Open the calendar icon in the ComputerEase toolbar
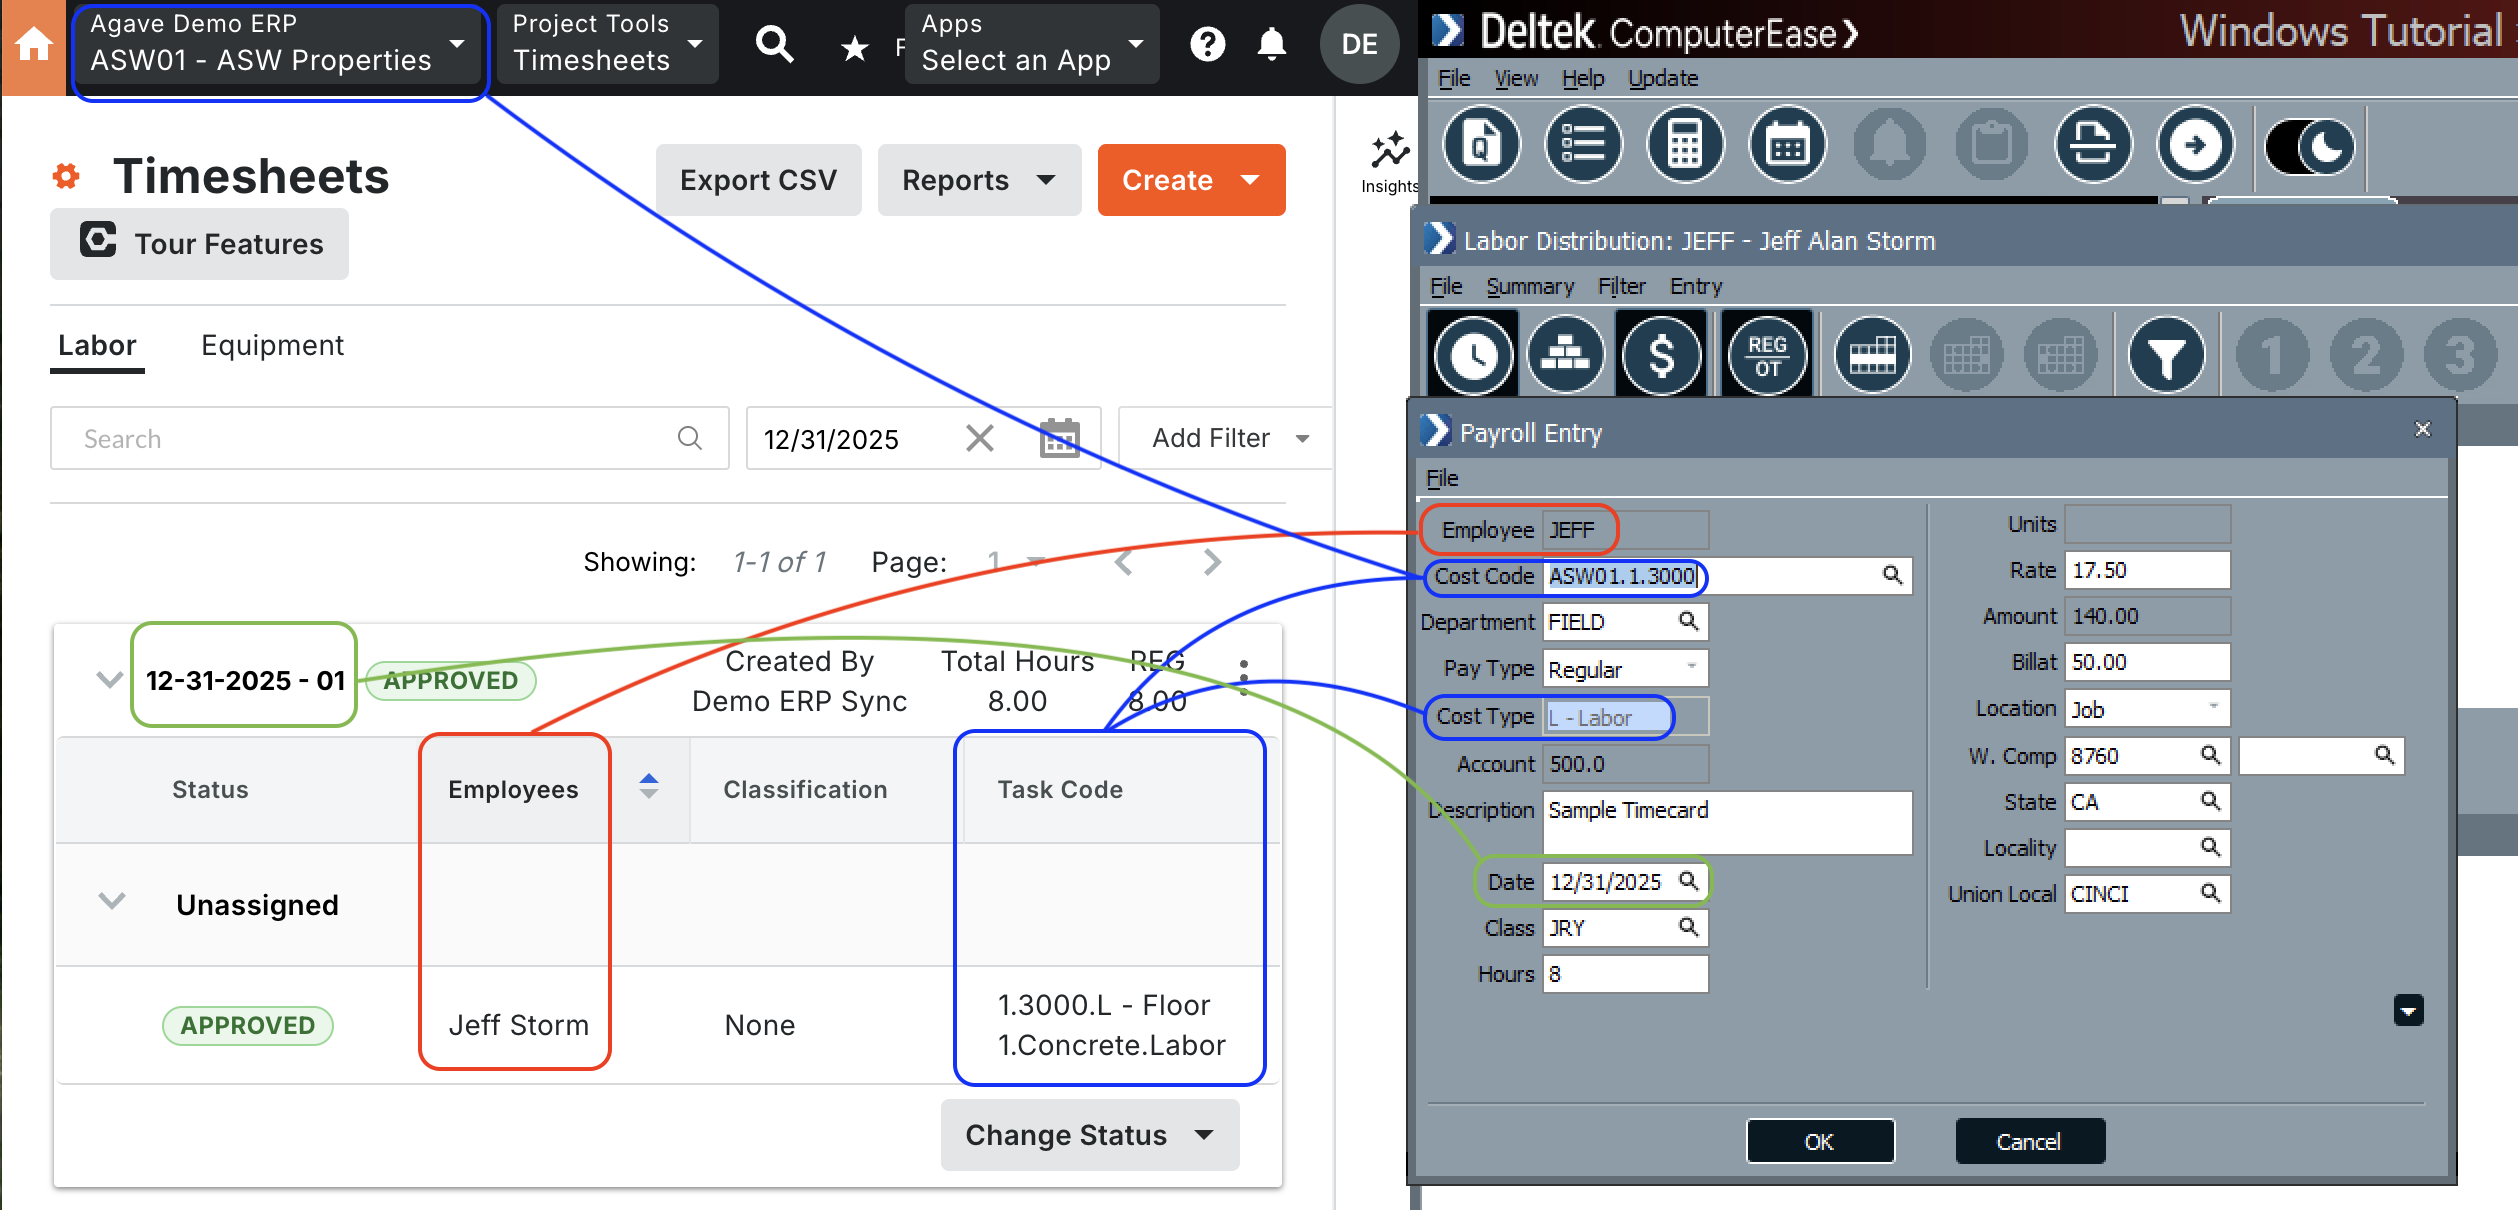This screenshot has height=1210, width=2518. point(1787,144)
